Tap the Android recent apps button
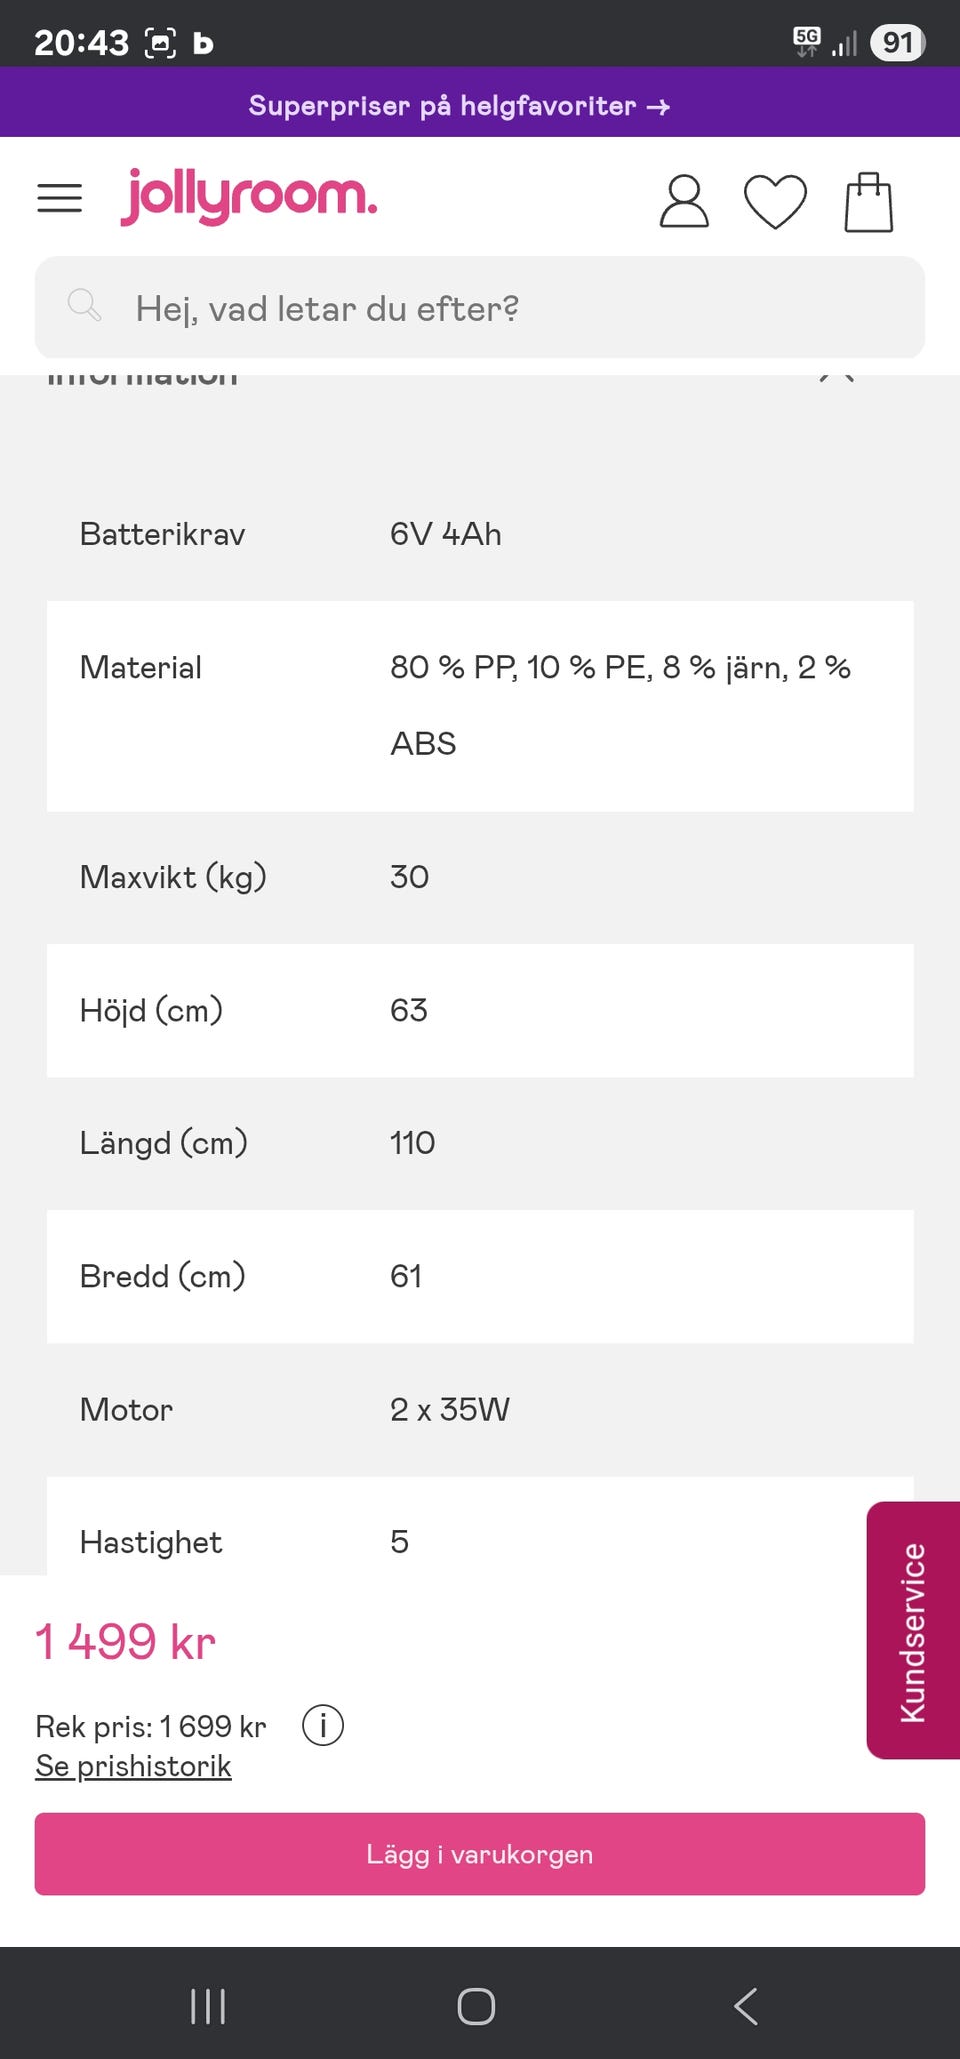 pos(208,2006)
